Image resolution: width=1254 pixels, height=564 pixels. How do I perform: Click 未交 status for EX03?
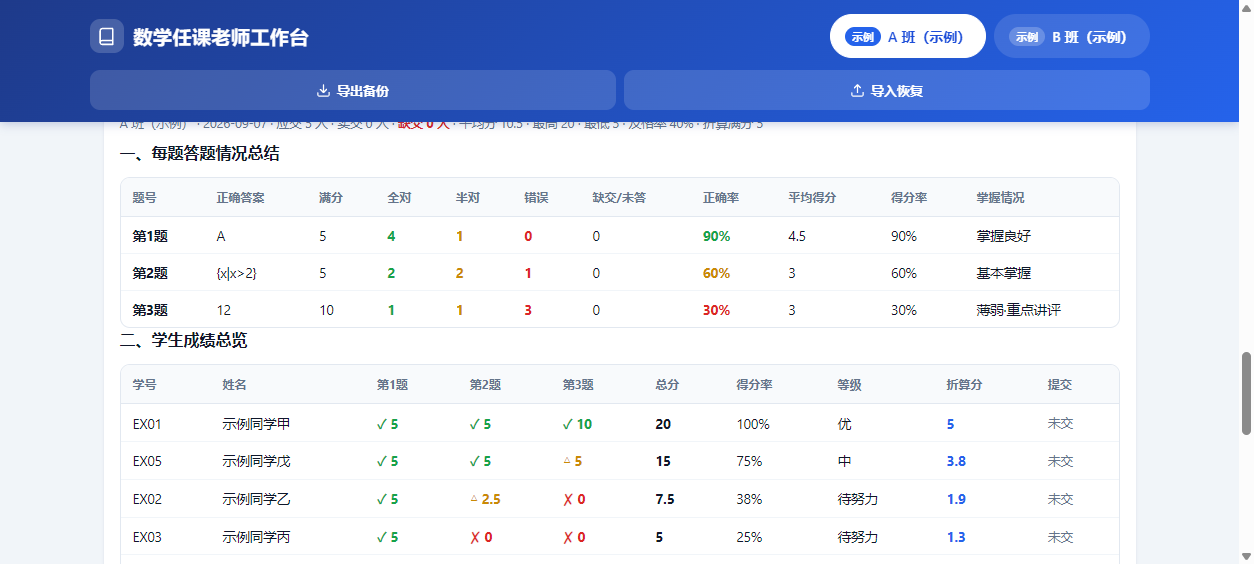coord(1060,537)
